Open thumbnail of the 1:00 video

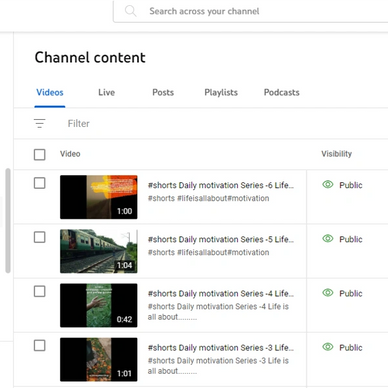99,197
